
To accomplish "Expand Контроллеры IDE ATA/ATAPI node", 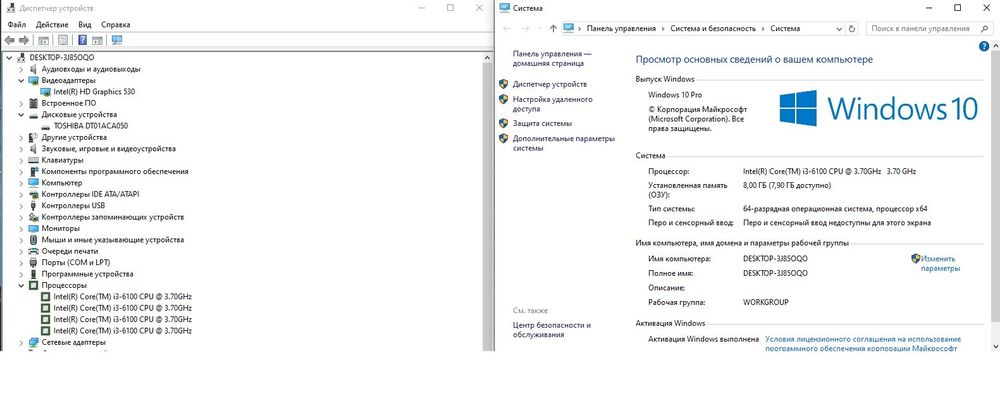I will (x=21, y=194).
